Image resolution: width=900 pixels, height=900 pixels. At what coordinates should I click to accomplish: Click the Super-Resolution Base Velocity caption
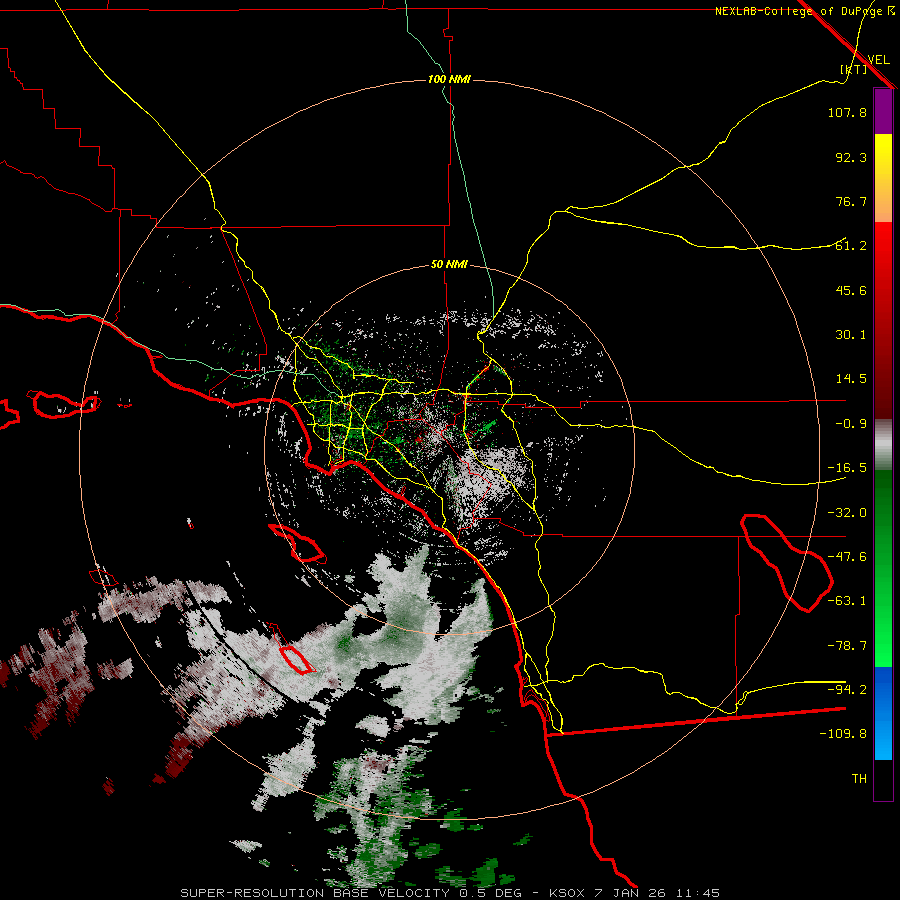click(449, 893)
